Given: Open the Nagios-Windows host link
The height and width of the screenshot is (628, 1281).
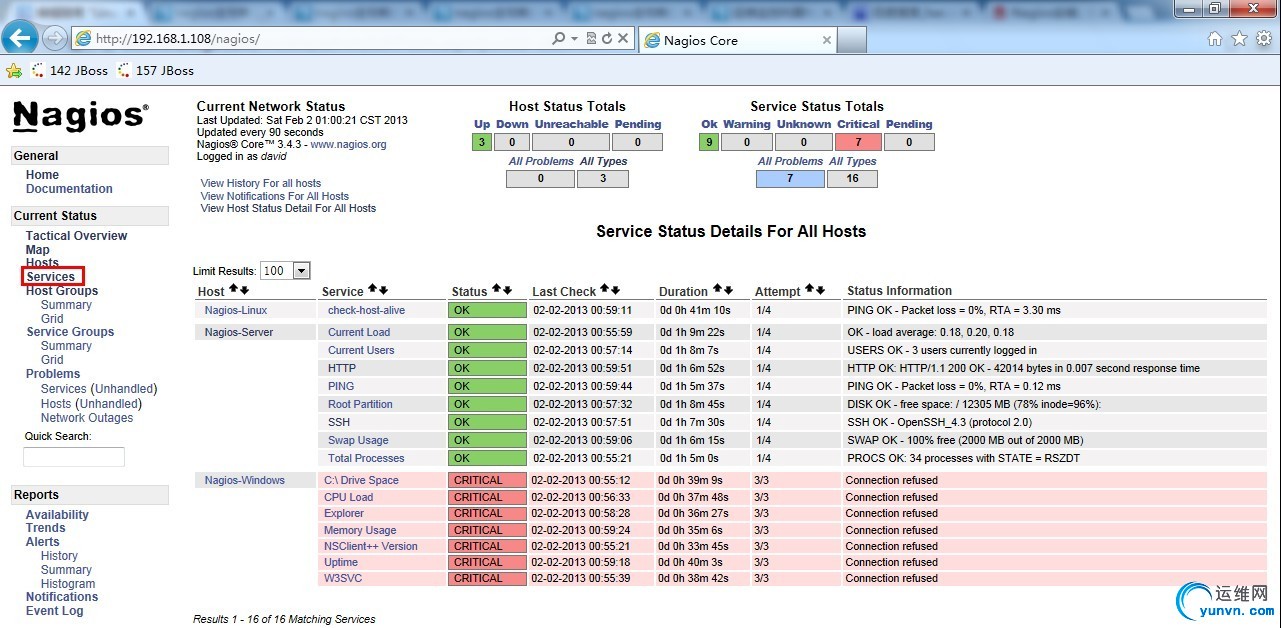Looking at the screenshot, I should pos(245,480).
